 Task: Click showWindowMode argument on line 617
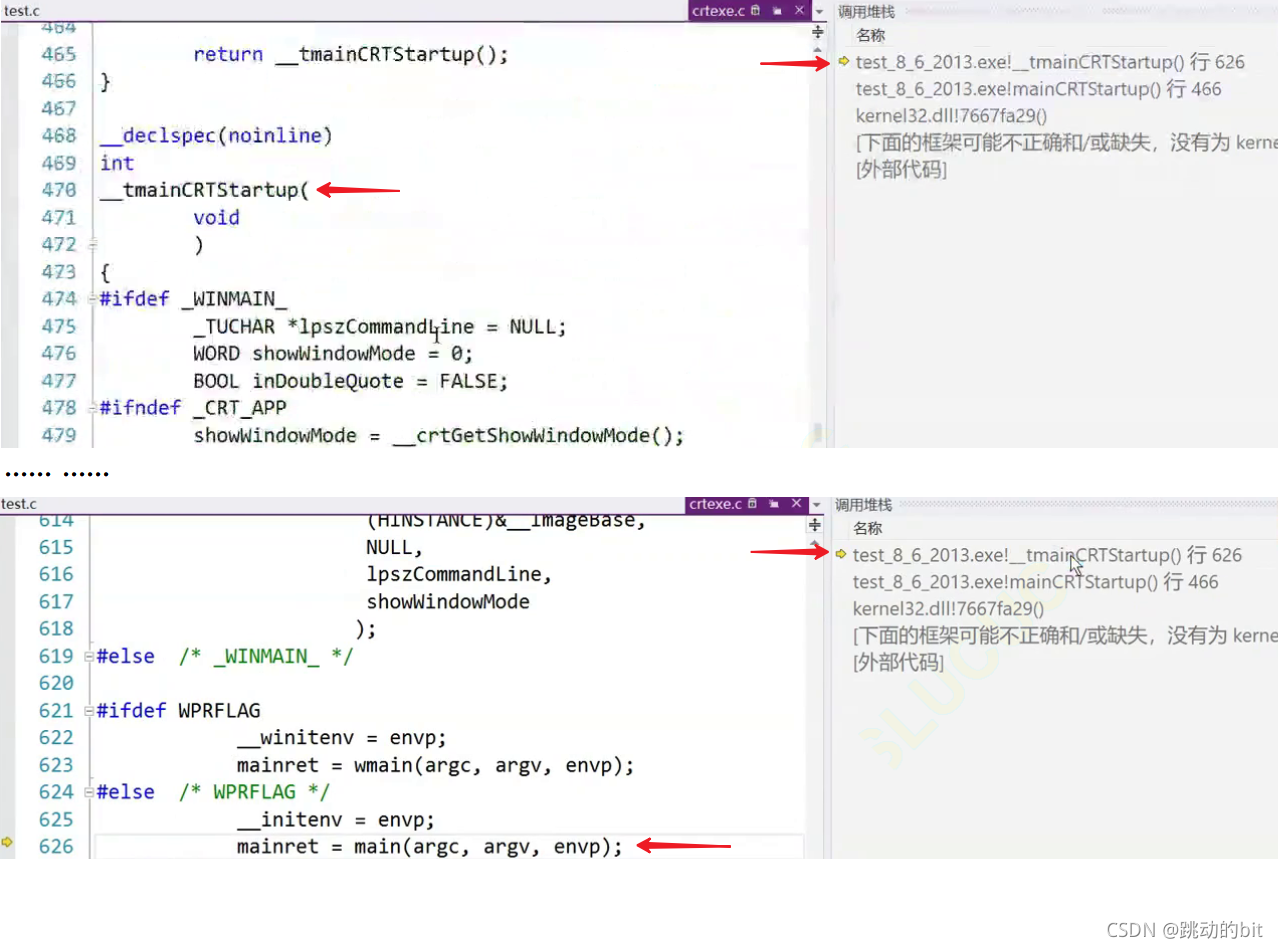(448, 602)
